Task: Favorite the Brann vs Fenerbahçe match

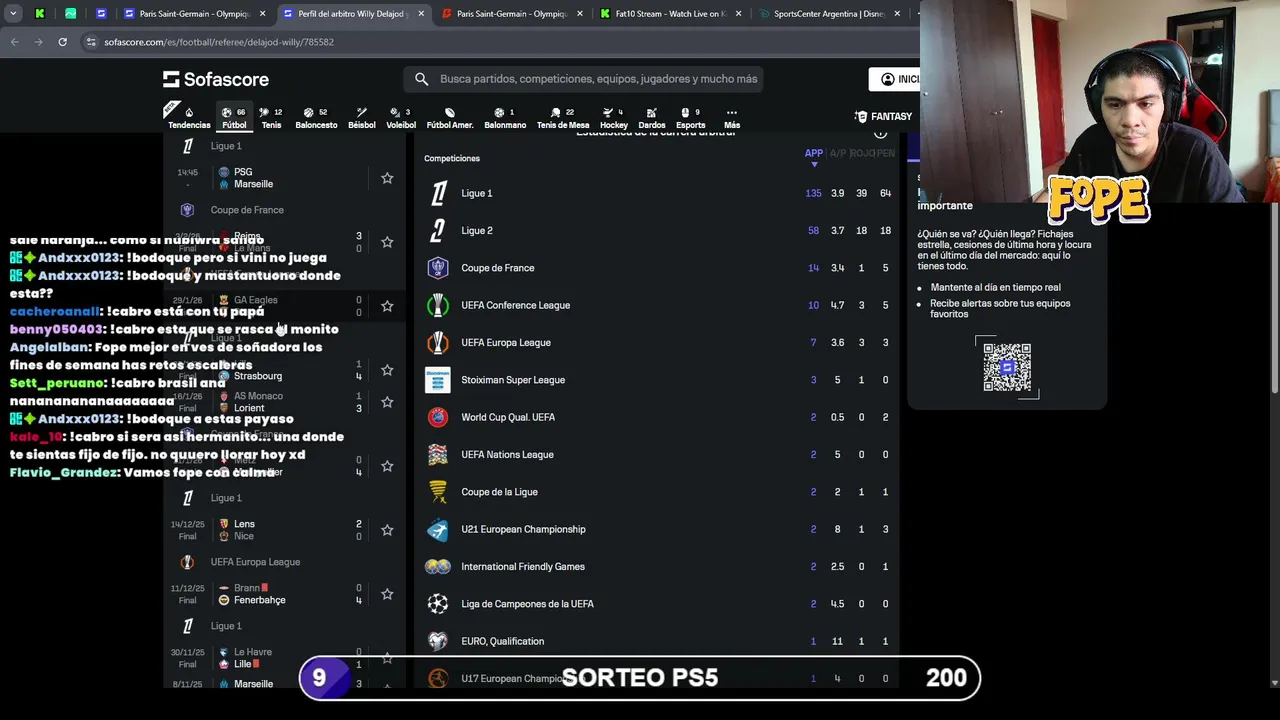Action: pyautogui.click(x=387, y=594)
